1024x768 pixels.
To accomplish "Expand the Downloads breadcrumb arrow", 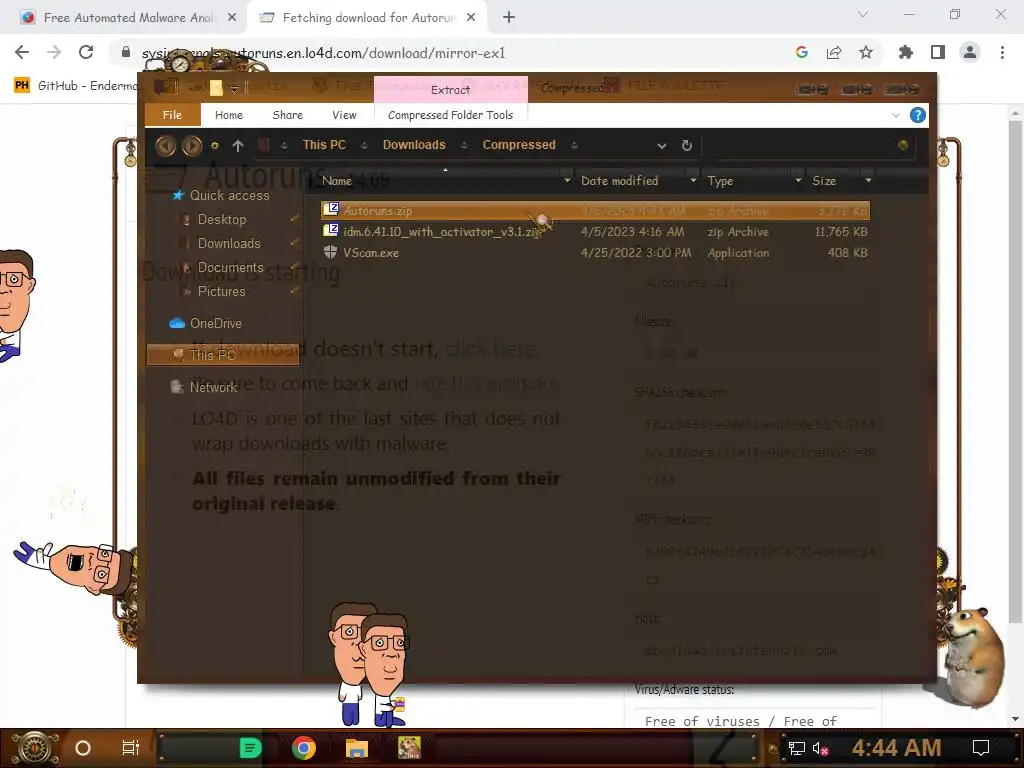I will pos(464,146).
